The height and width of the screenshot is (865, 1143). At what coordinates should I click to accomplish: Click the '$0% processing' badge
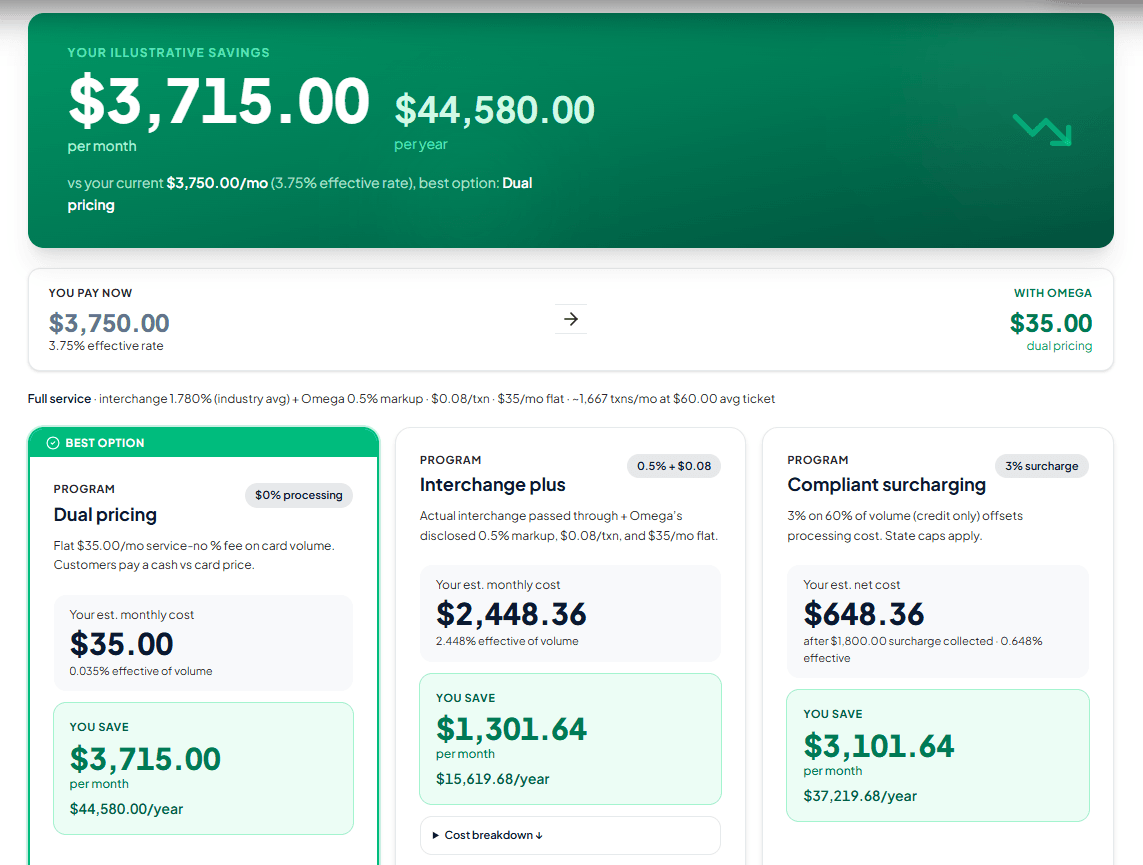pos(299,495)
